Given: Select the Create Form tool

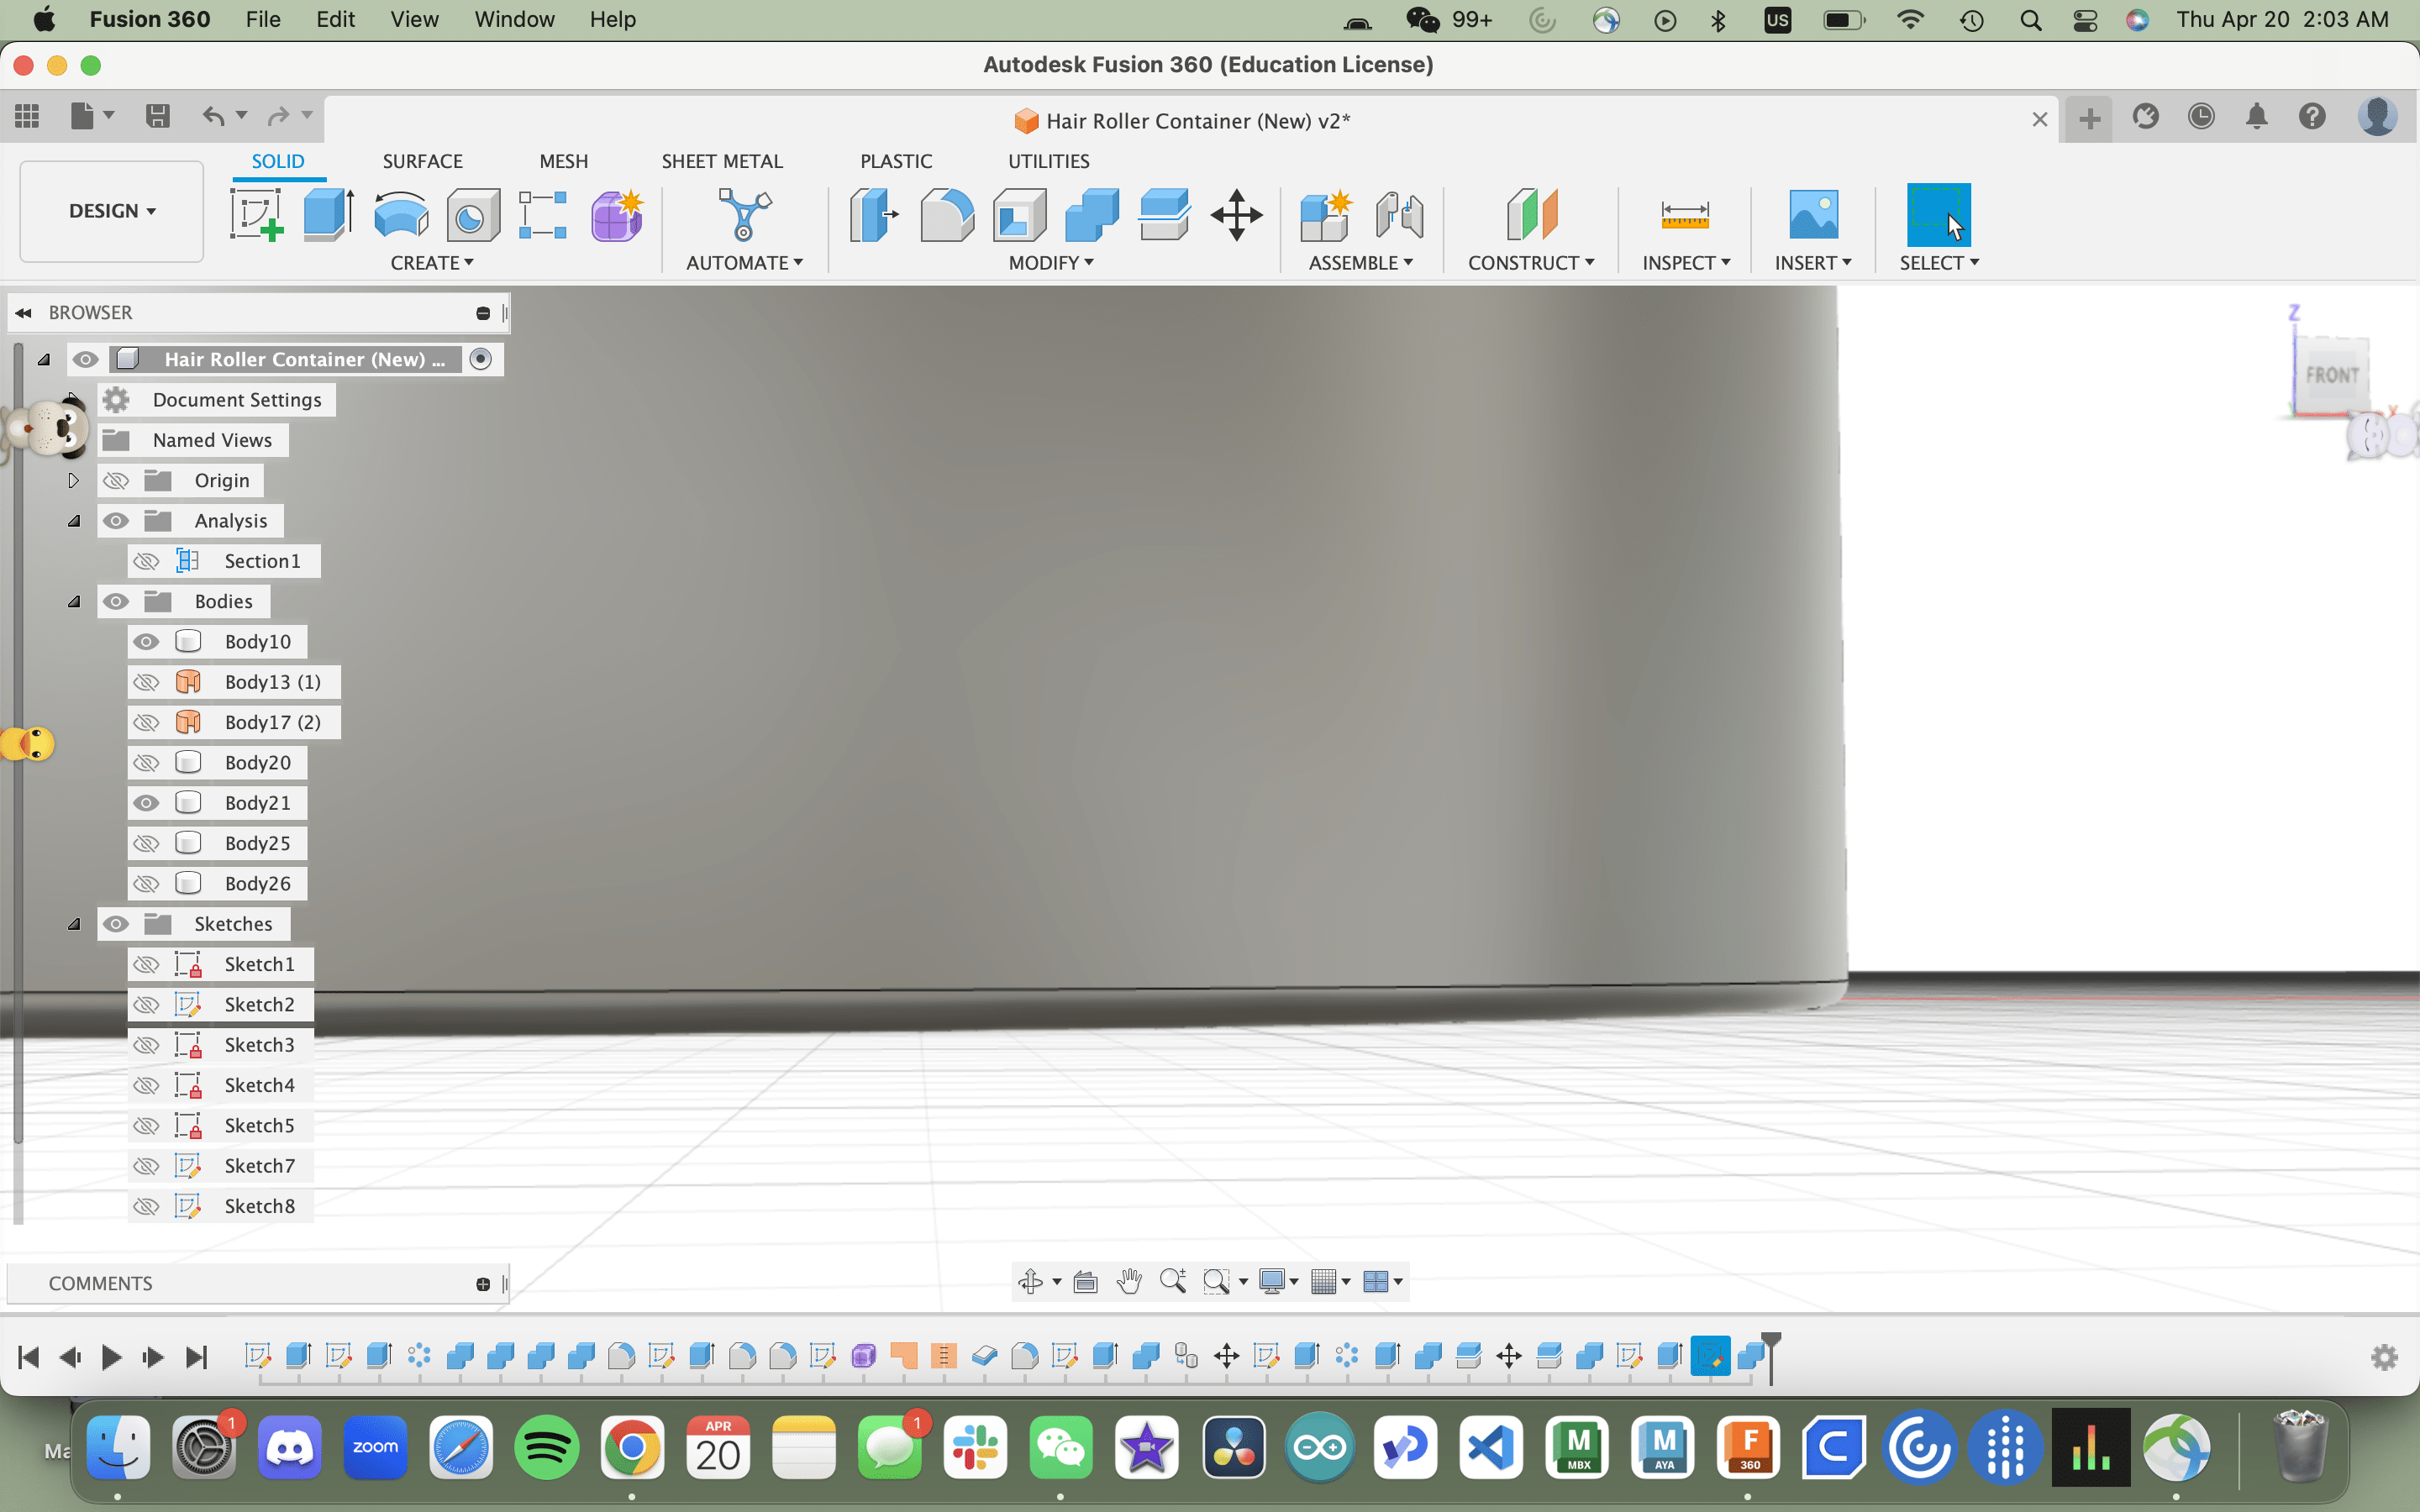Looking at the screenshot, I should coord(617,214).
